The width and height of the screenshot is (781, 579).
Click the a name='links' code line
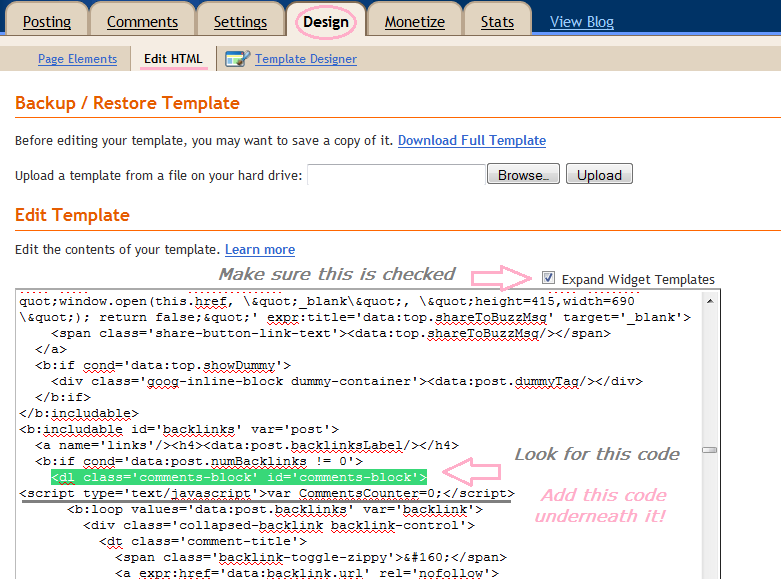tap(247, 445)
